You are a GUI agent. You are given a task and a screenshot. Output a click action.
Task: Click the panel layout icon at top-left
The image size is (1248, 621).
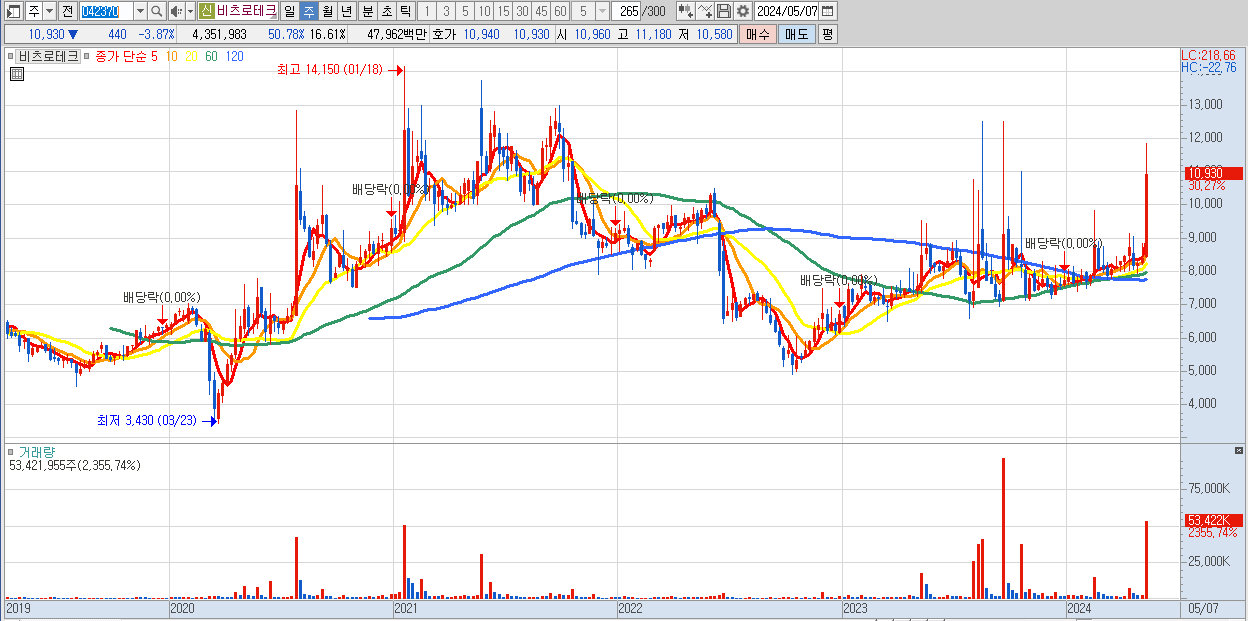click(13, 11)
